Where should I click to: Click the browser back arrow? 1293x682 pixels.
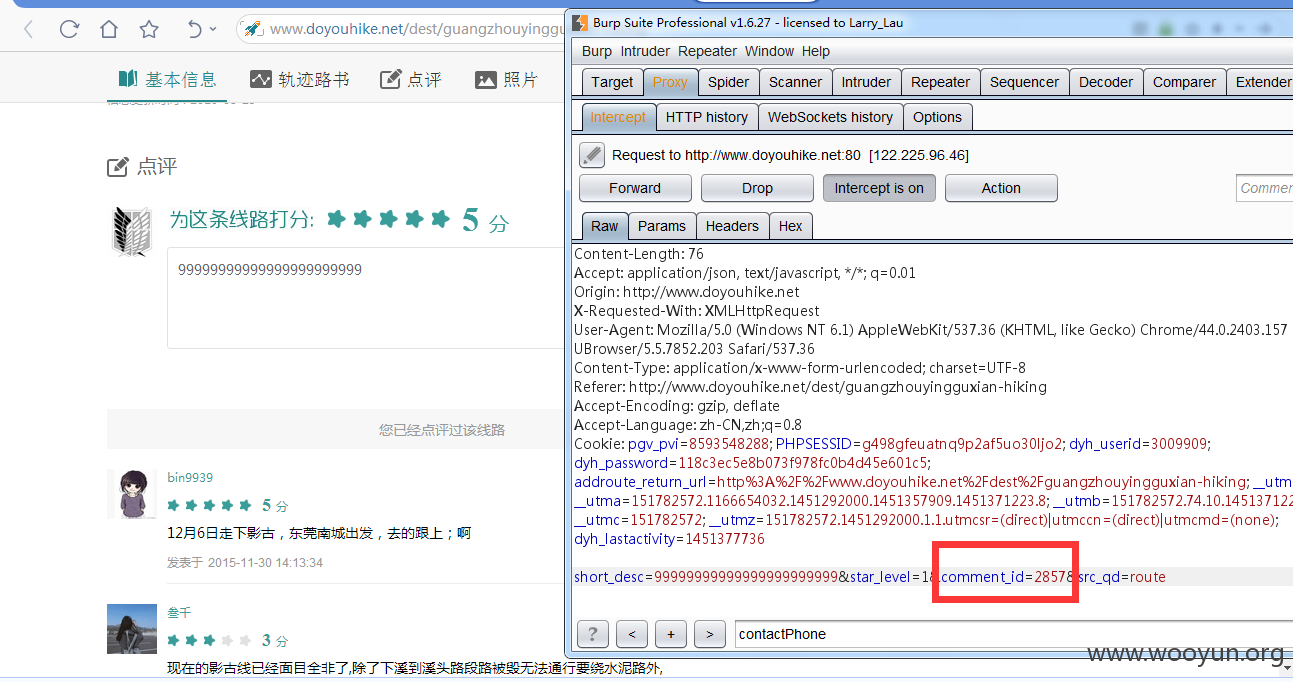pyautogui.click(x=28, y=30)
